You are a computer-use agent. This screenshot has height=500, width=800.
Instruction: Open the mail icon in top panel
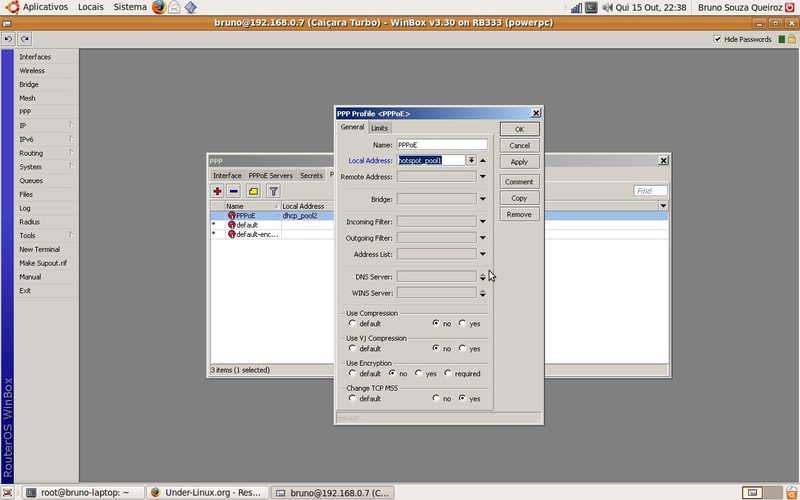click(174, 7)
